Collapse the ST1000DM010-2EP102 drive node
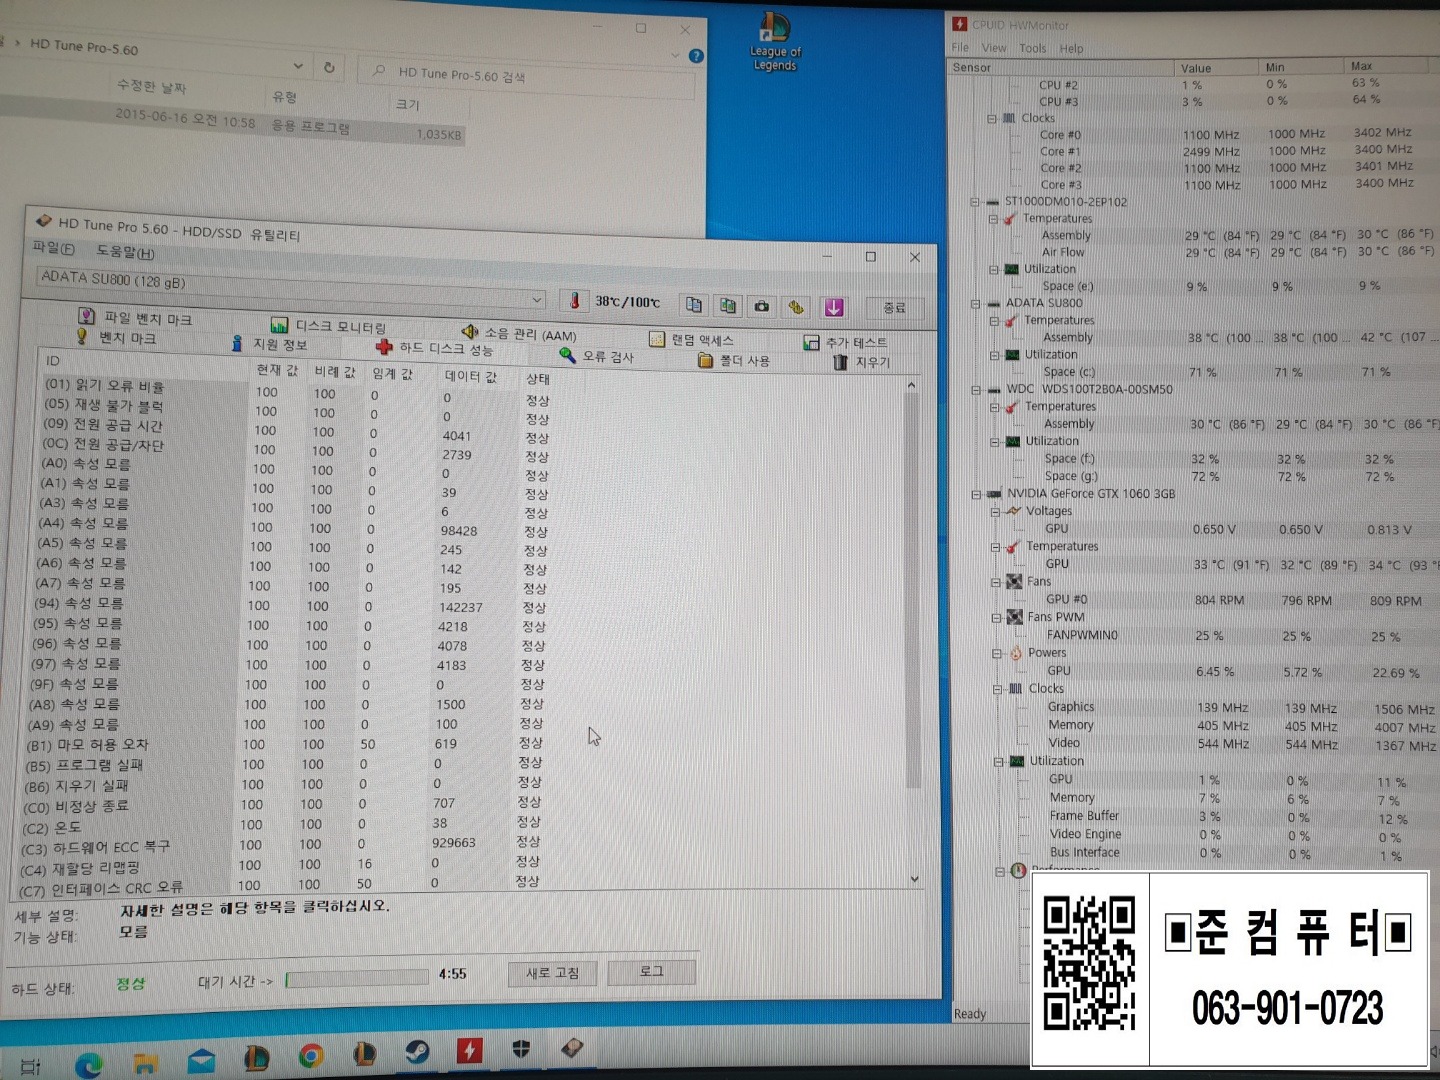Screen dimensions: 1440x1080 pos(974,201)
